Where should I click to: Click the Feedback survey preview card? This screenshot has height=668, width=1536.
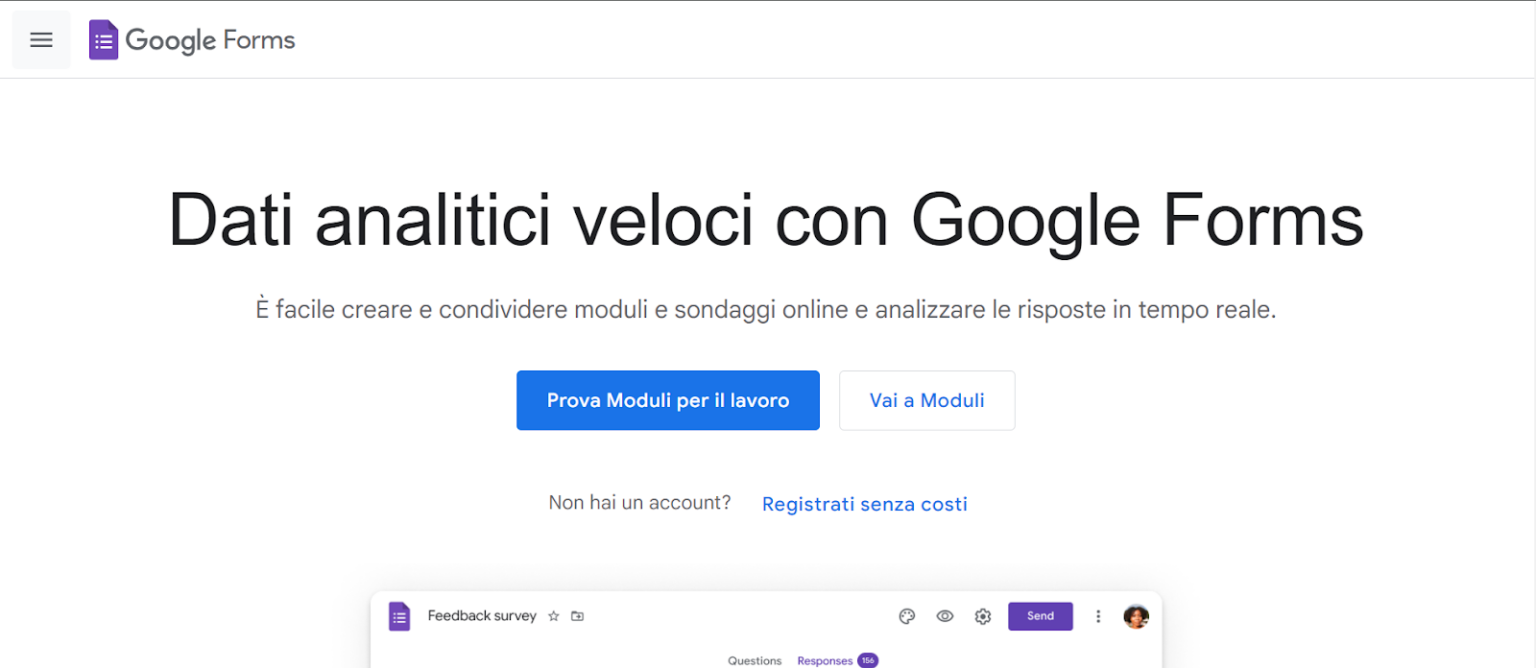[x=767, y=630]
